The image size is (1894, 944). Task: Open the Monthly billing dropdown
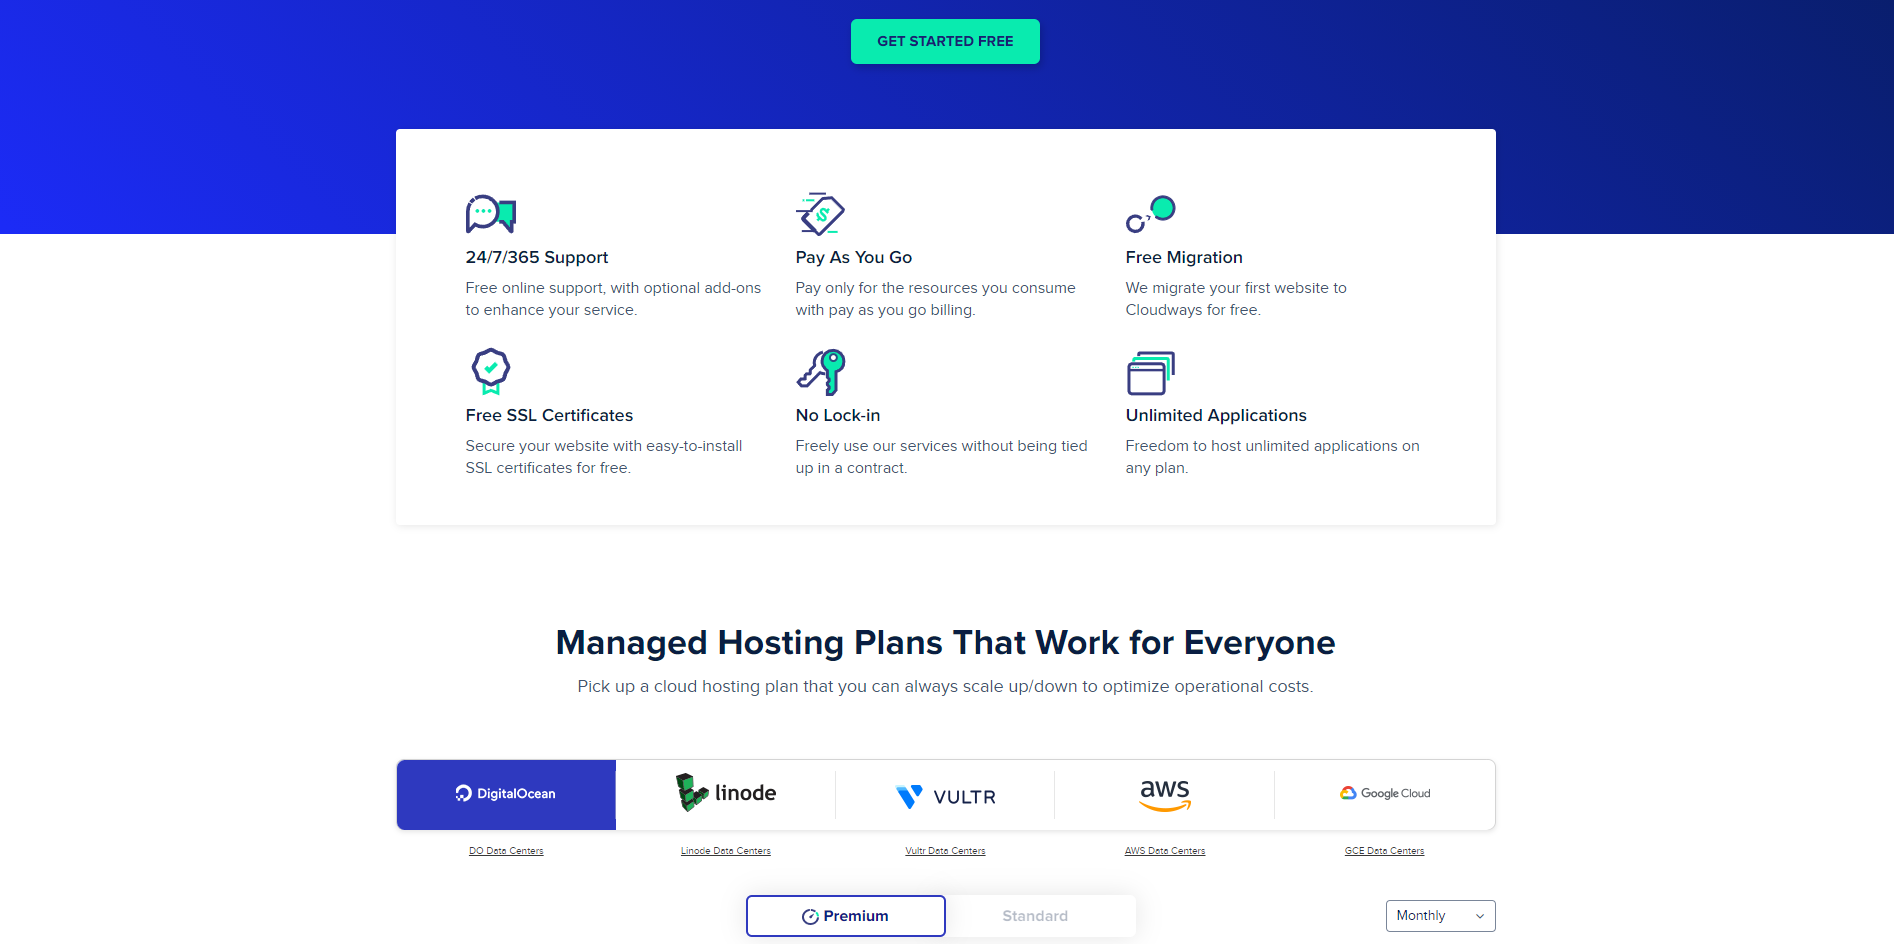pyautogui.click(x=1440, y=916)
